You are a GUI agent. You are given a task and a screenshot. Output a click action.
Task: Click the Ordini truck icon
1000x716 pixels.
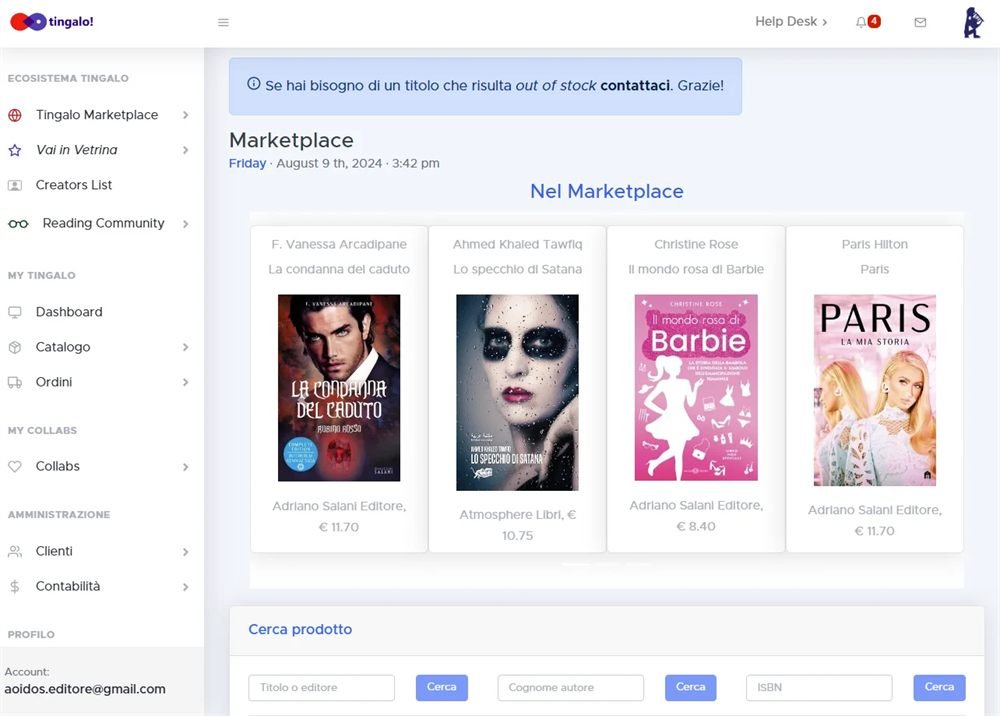(x=15, y=383)
